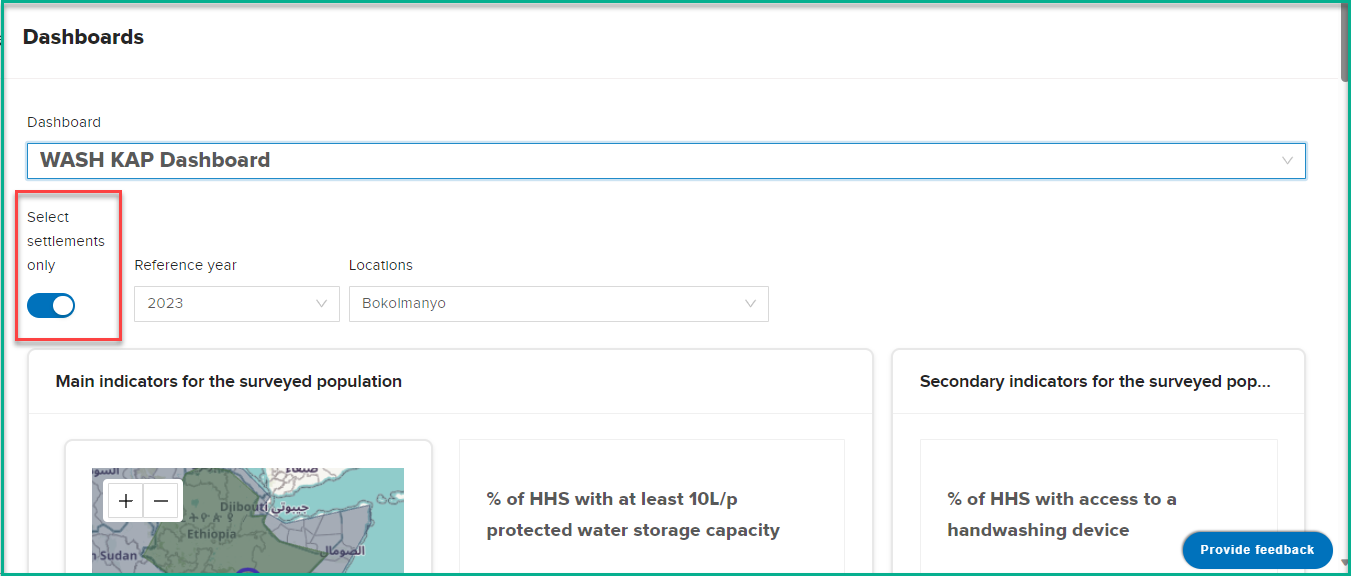The width and height of the screenshot is (1351, 576).
Task: Click the Dashboards page title
Action: pyautogui.click(x=83, y=37)
